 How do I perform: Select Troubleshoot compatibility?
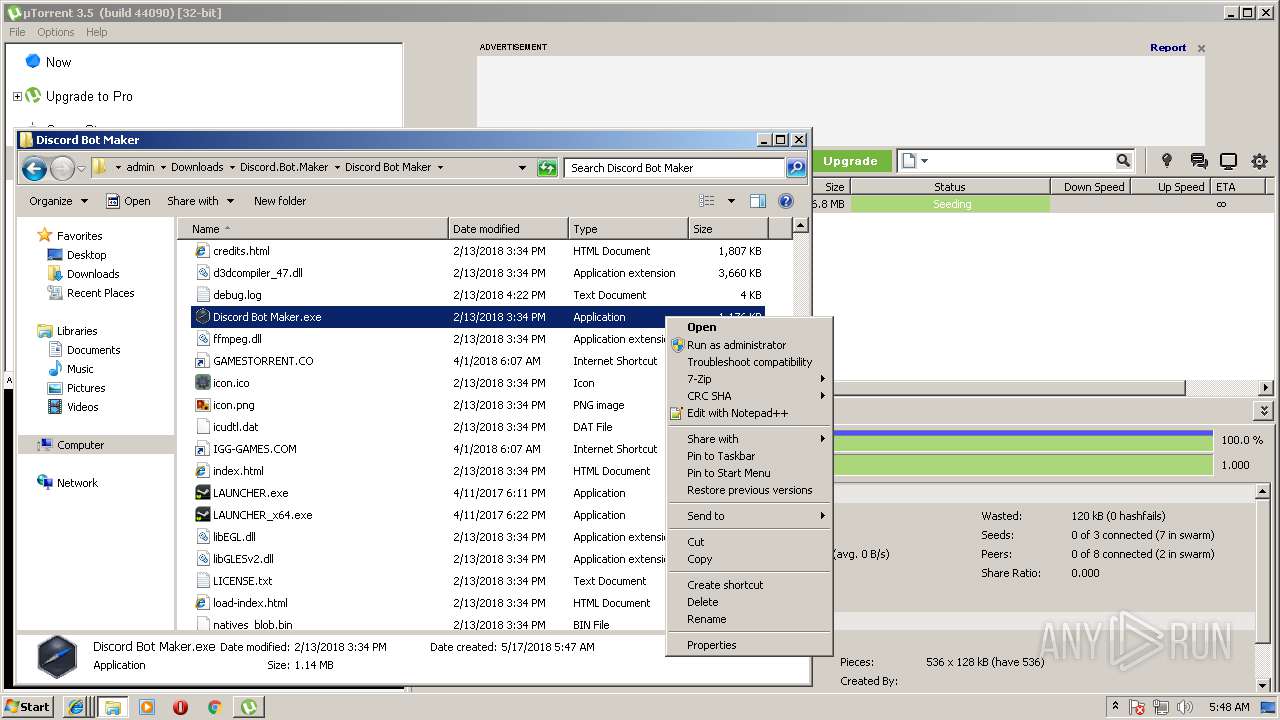750,362
